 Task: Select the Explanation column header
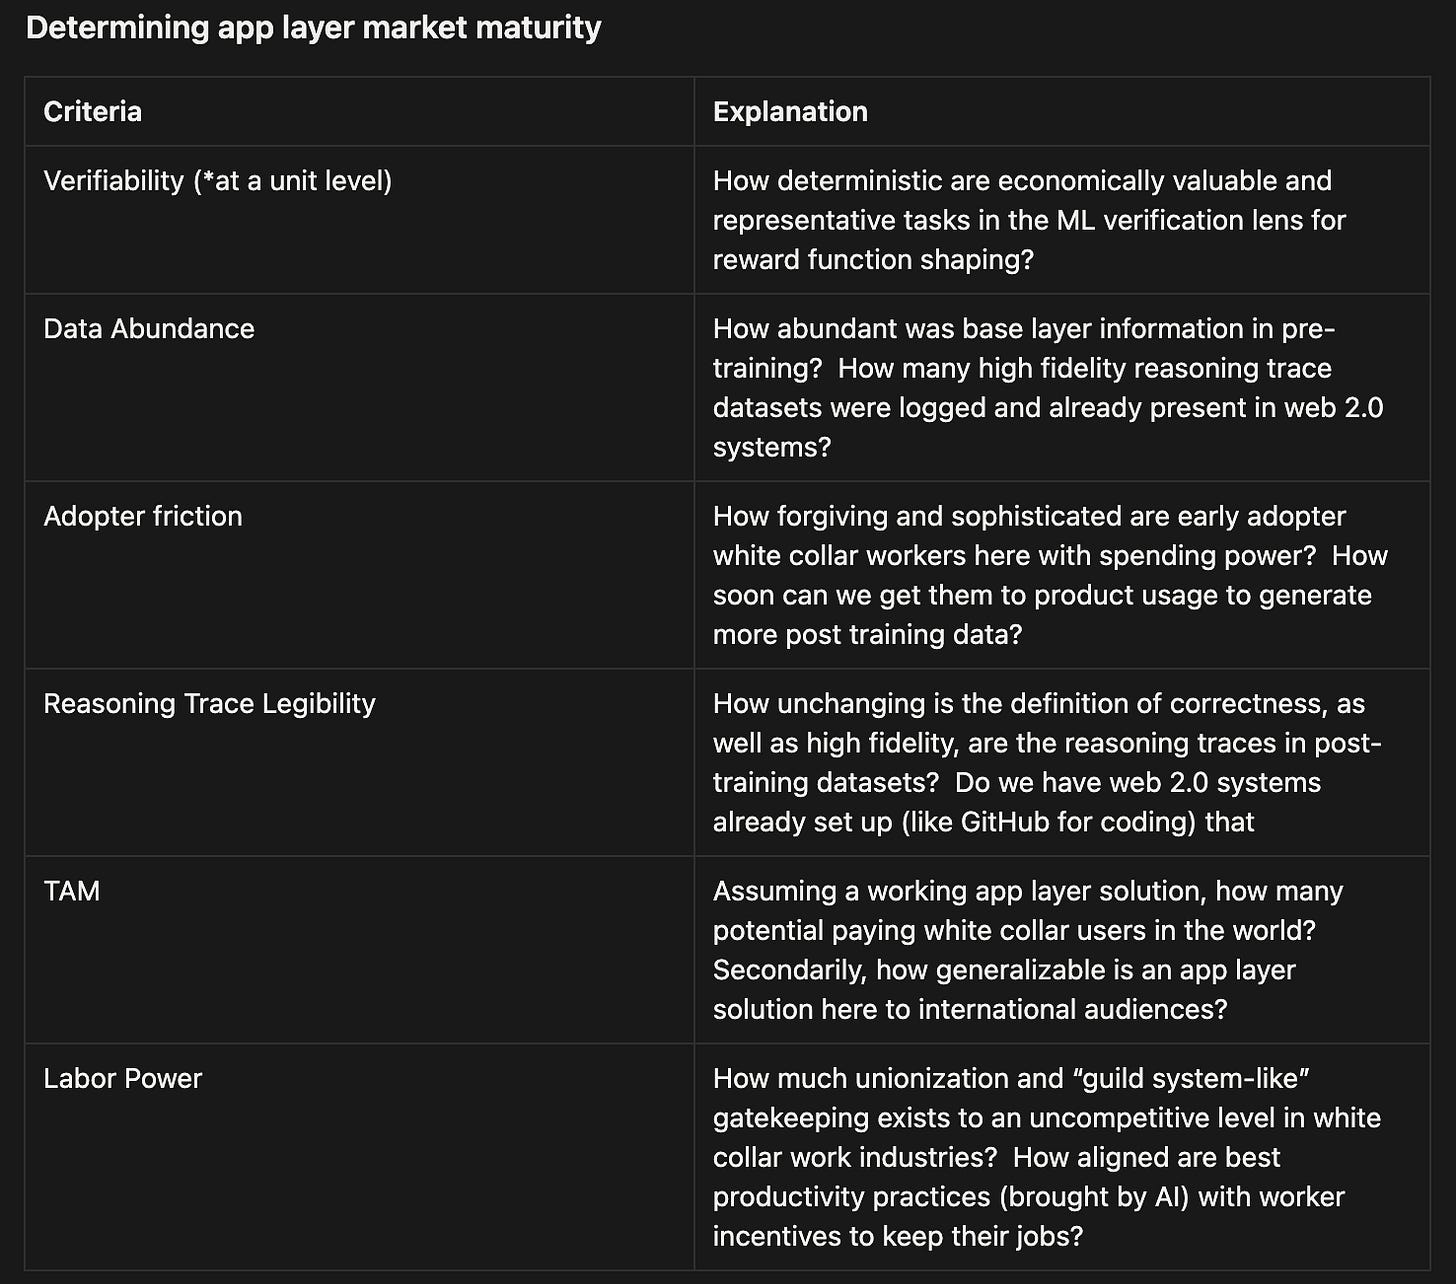click(1062, 112)
